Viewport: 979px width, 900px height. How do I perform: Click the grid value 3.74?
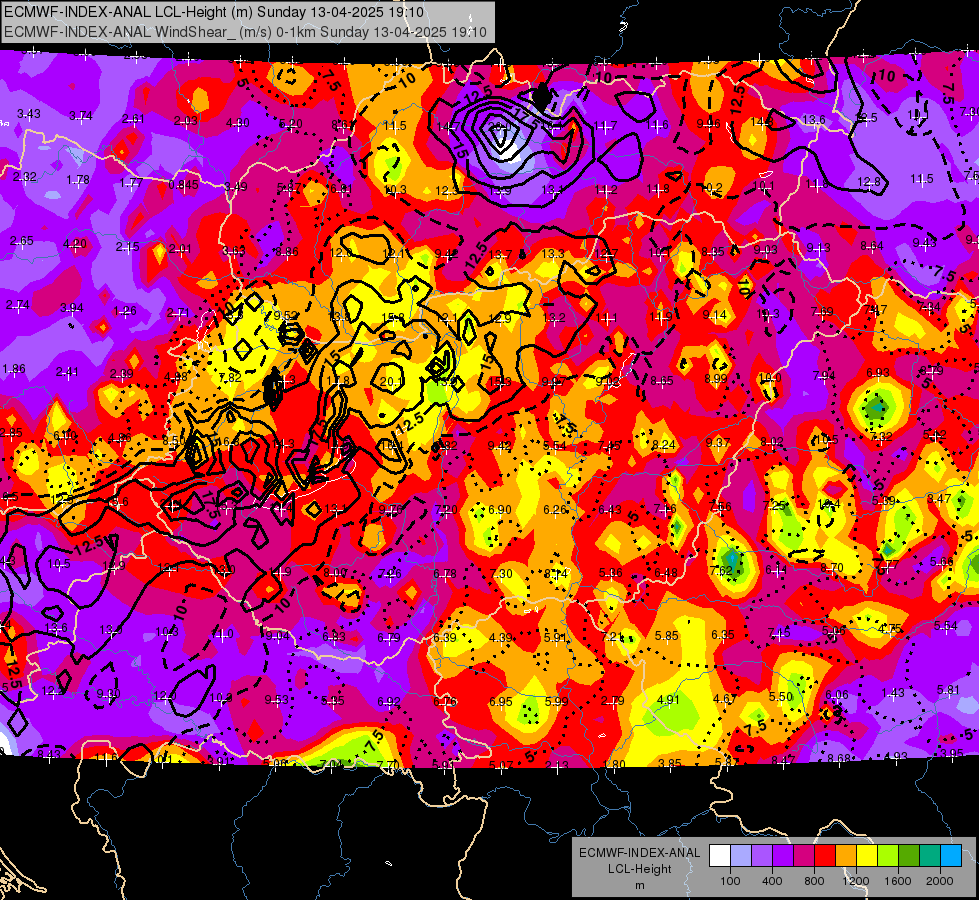[x=81, y=116]
